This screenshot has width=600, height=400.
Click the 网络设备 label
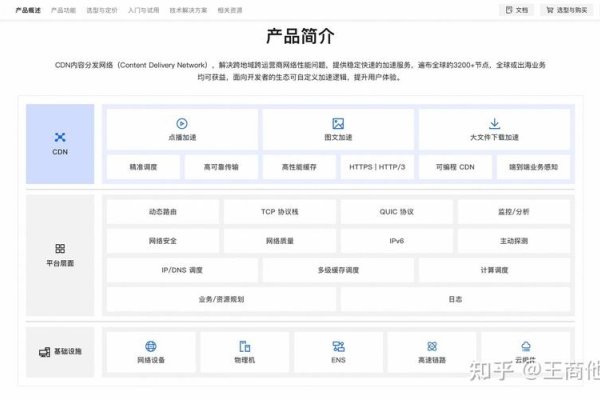click(x=151, y=360)
